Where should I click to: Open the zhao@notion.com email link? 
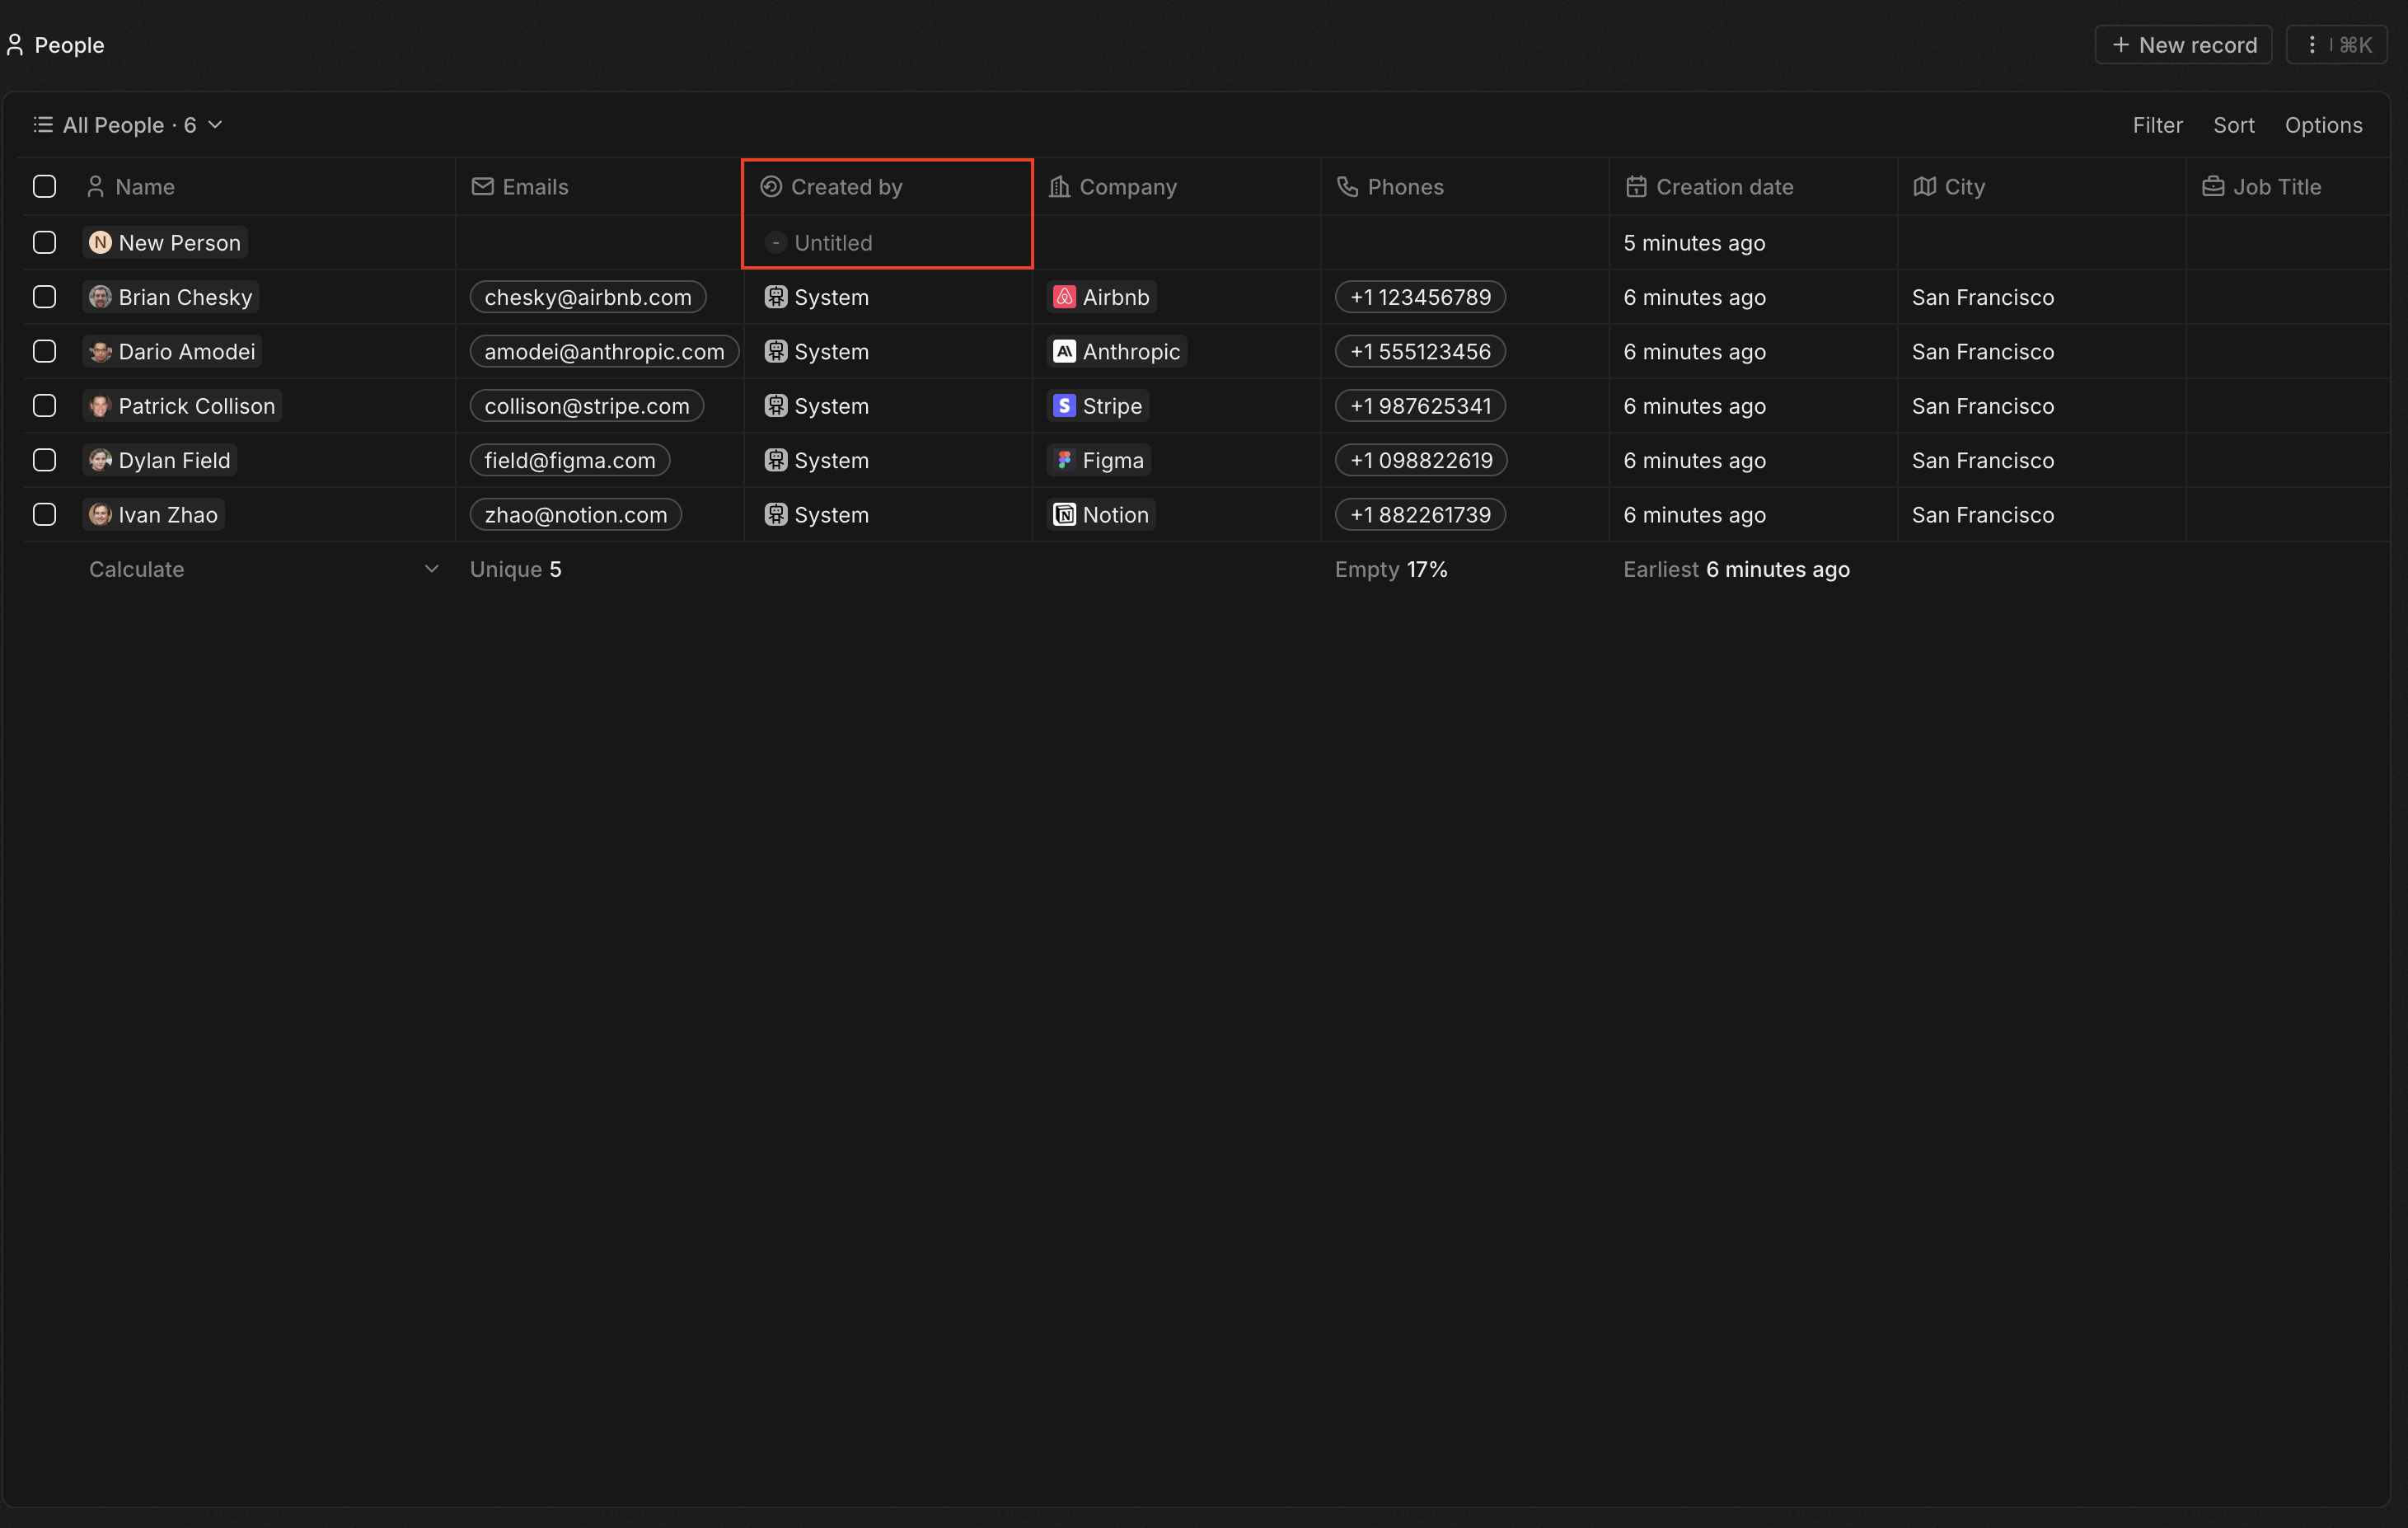(x=575, y=515)
